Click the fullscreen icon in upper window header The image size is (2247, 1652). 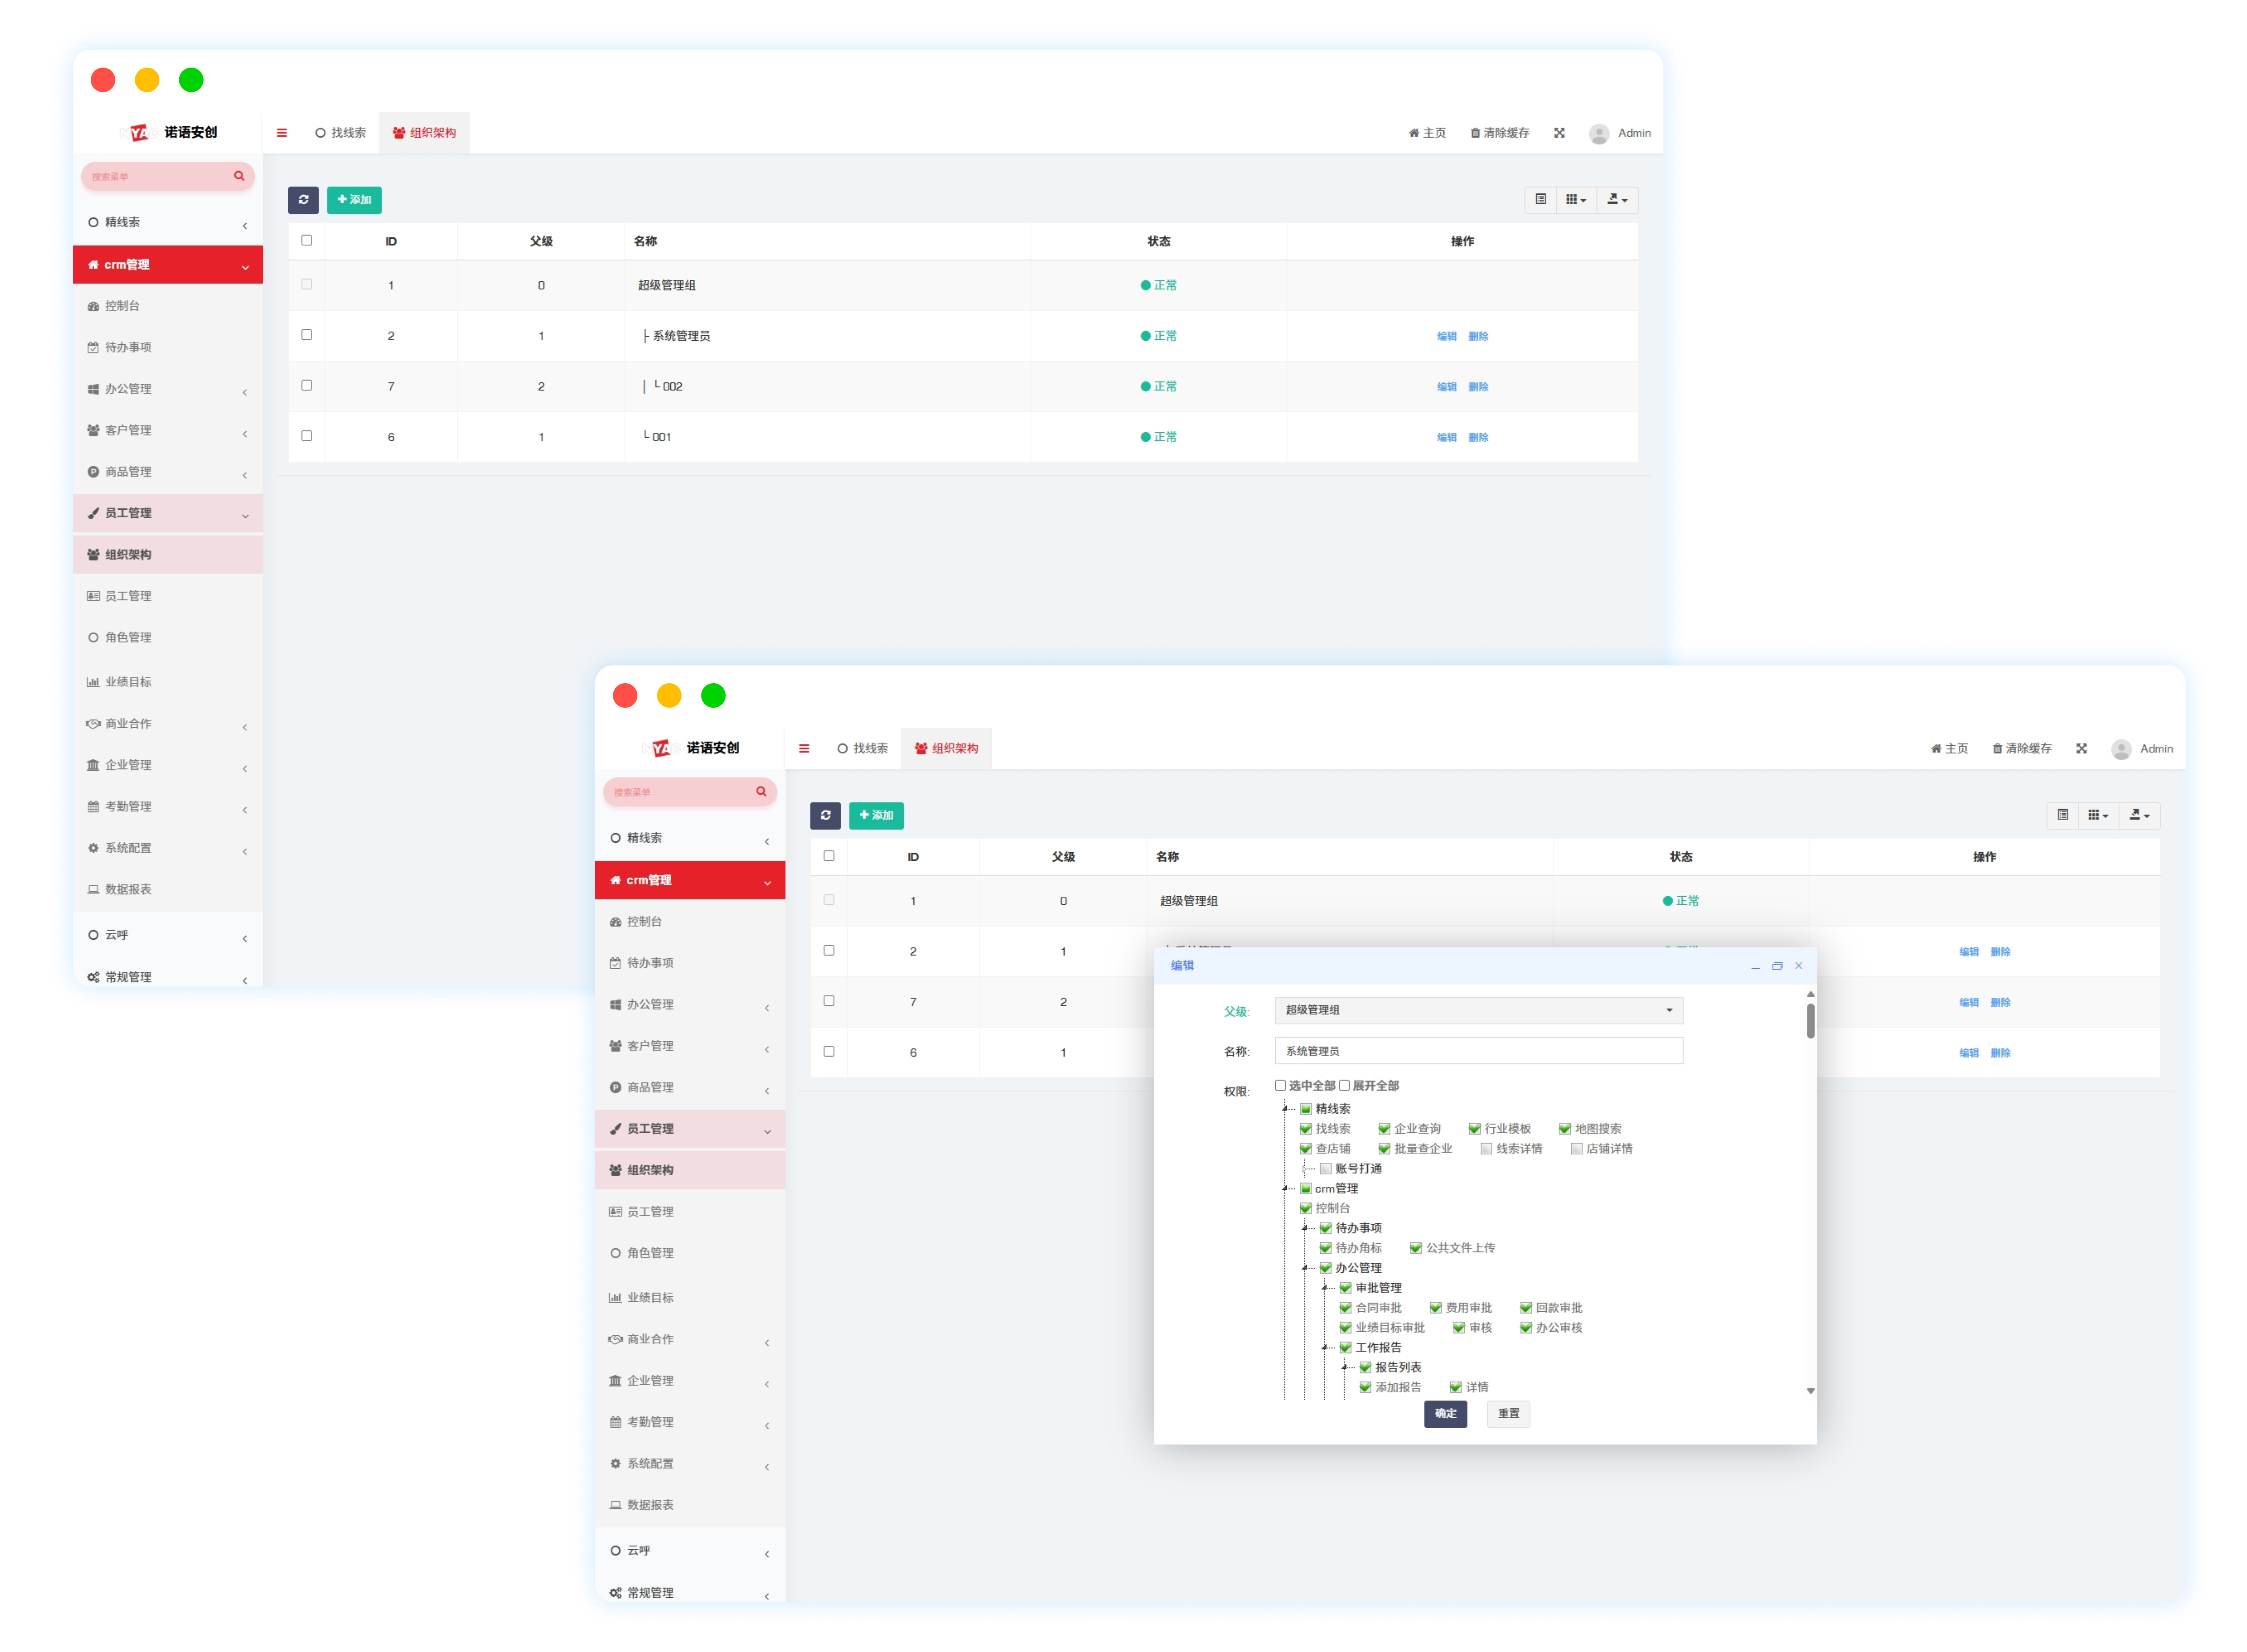click(x=1559, y=133)
